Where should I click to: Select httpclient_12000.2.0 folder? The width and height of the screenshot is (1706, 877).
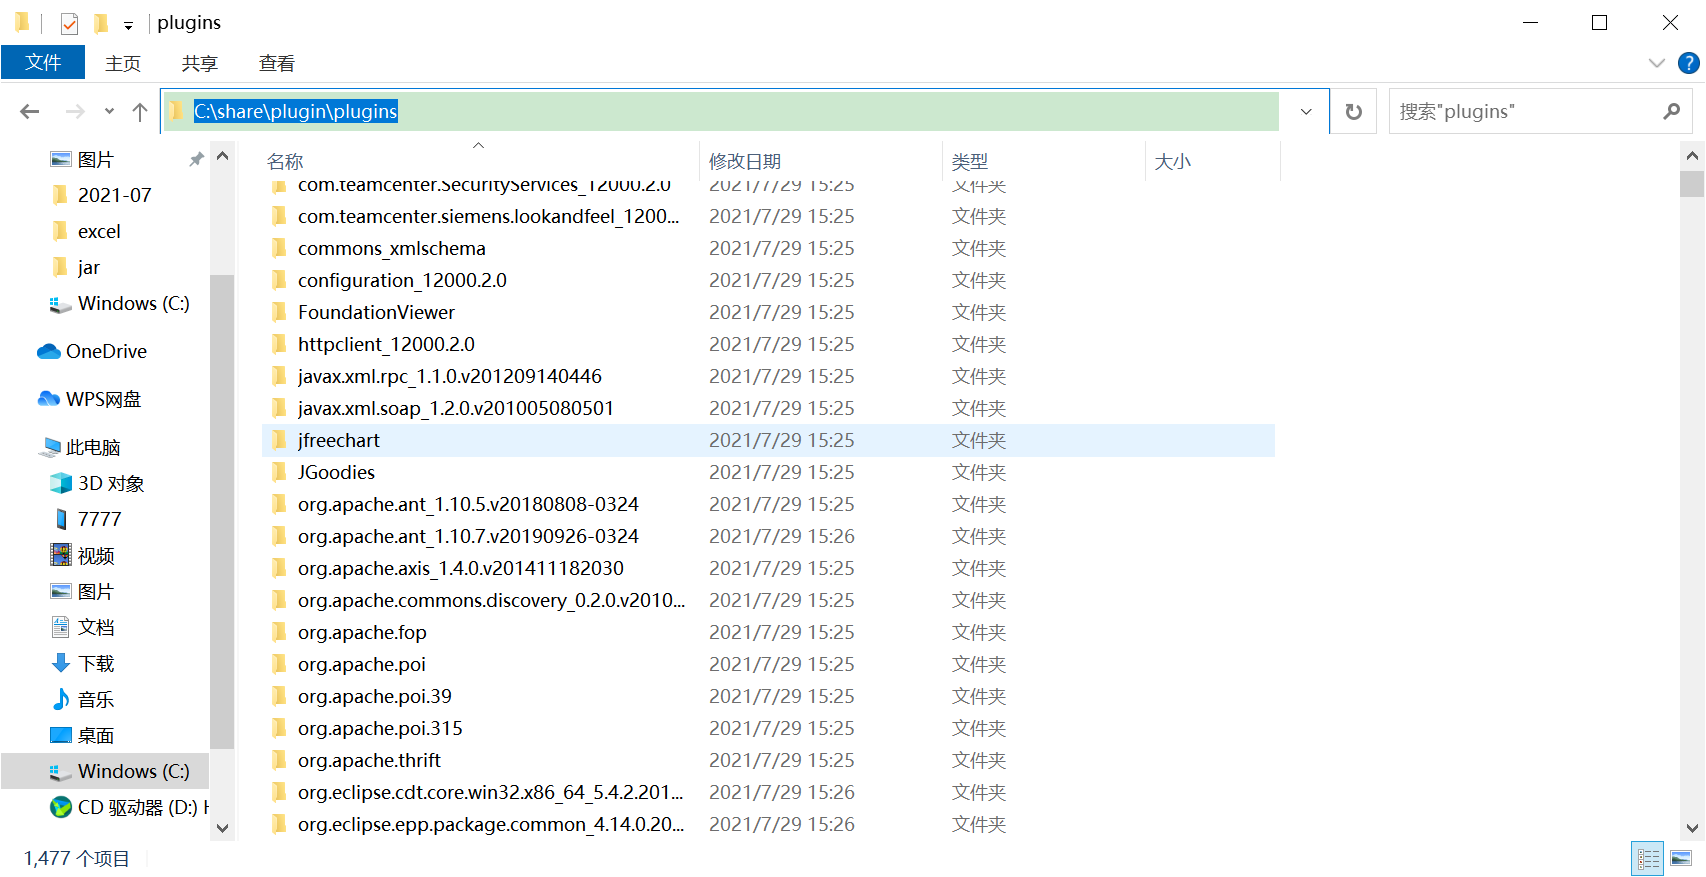[386, 344]
